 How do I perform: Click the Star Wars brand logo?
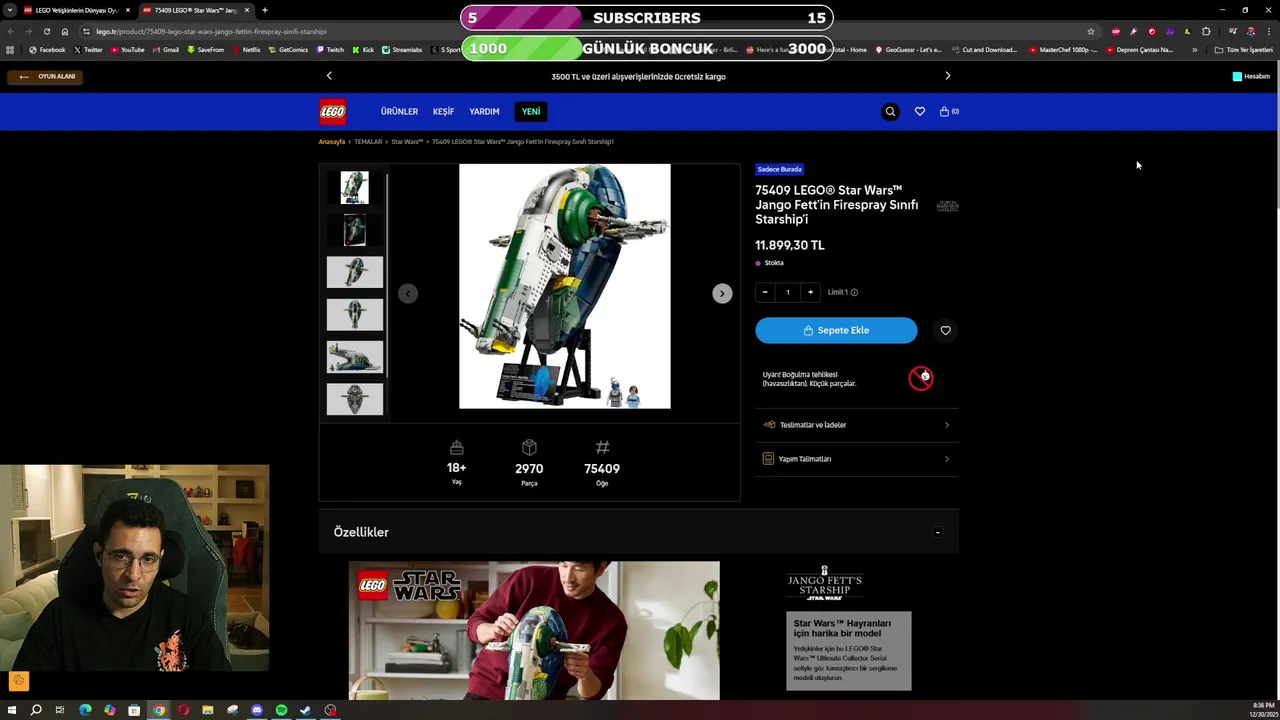click(x=947, y=206)
